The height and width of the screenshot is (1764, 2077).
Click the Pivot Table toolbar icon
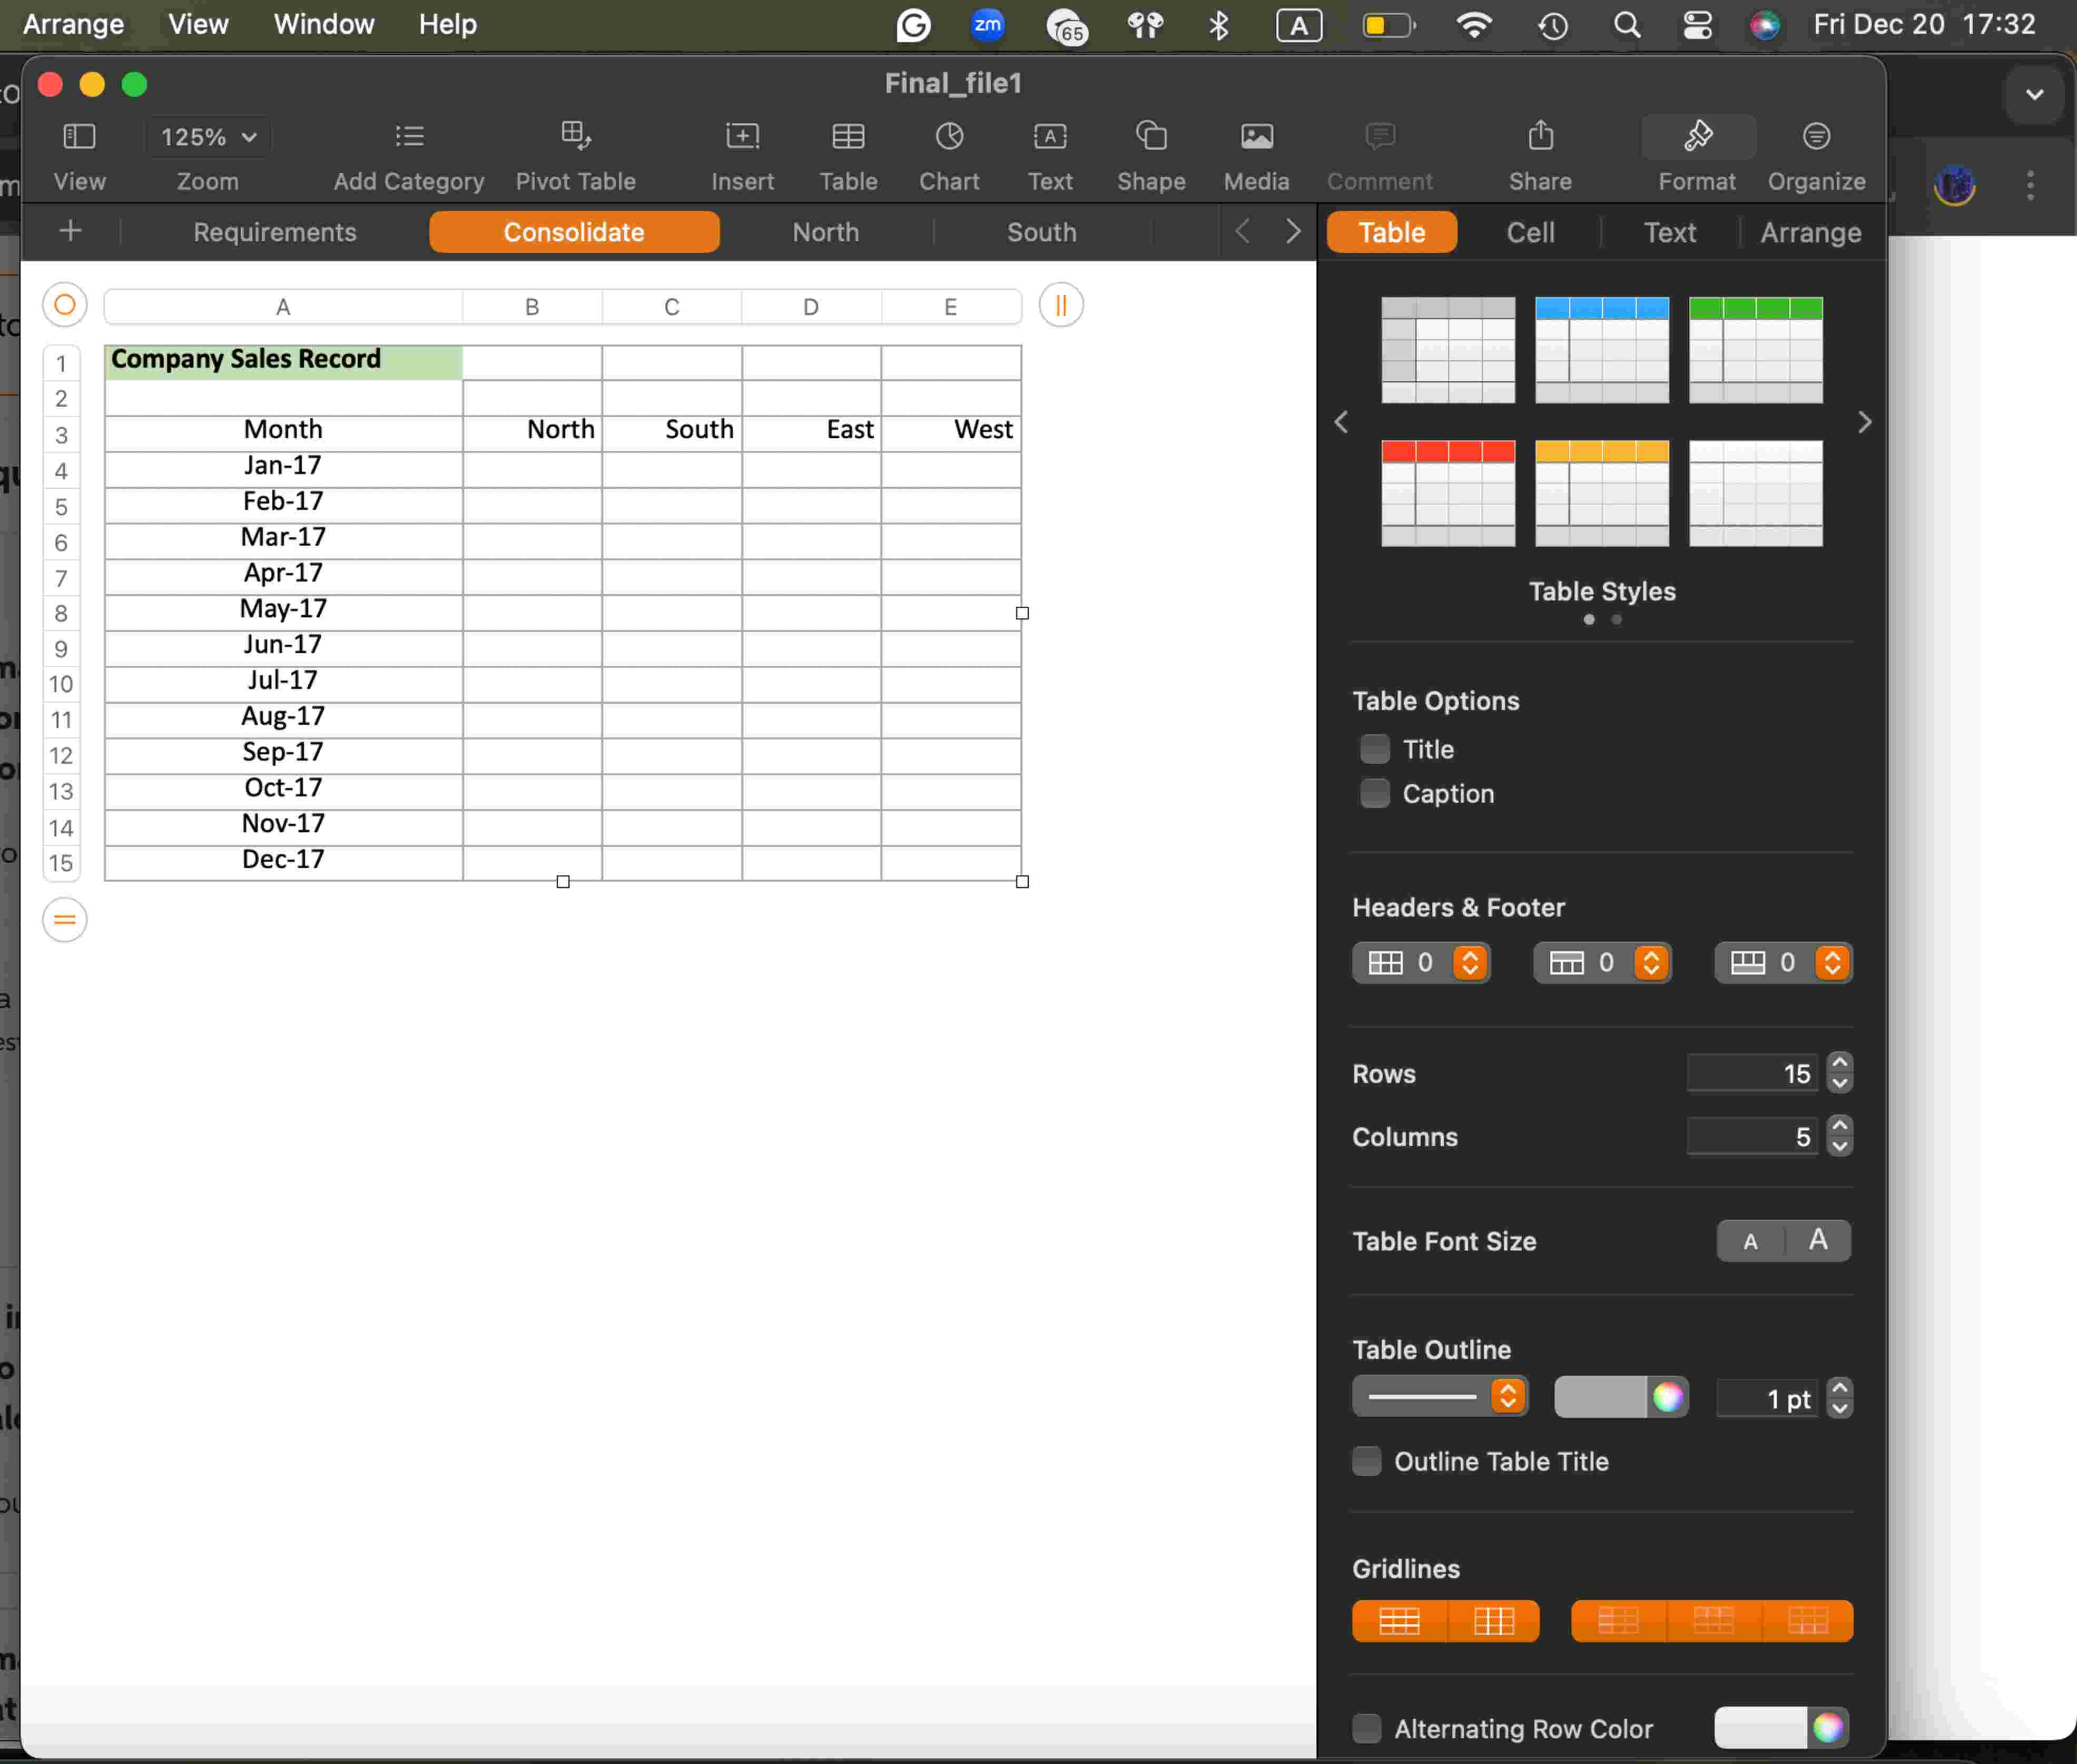[x=575, y=136]
